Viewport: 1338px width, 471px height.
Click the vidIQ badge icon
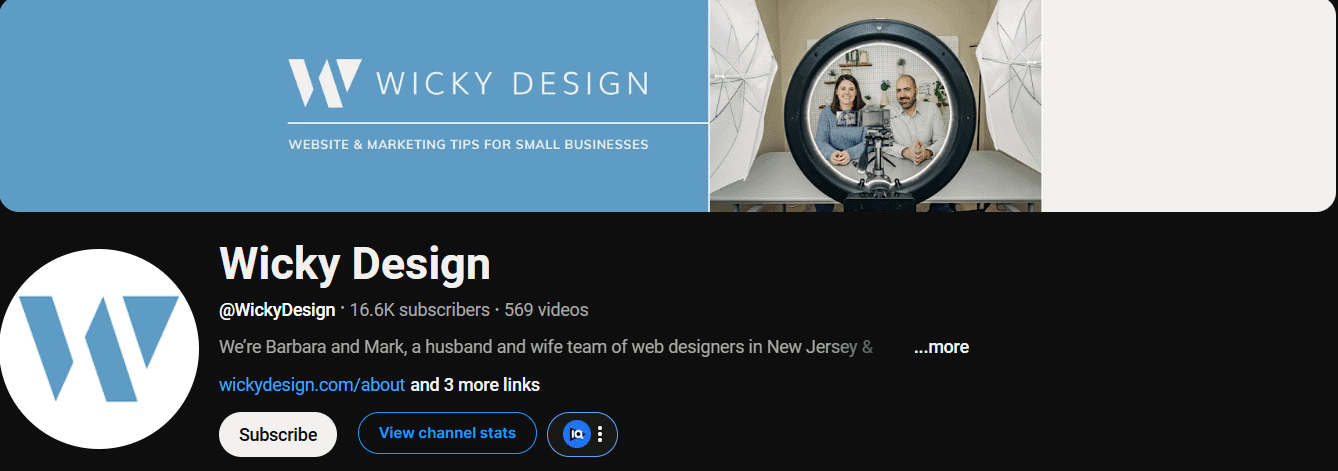coord(576,434)
